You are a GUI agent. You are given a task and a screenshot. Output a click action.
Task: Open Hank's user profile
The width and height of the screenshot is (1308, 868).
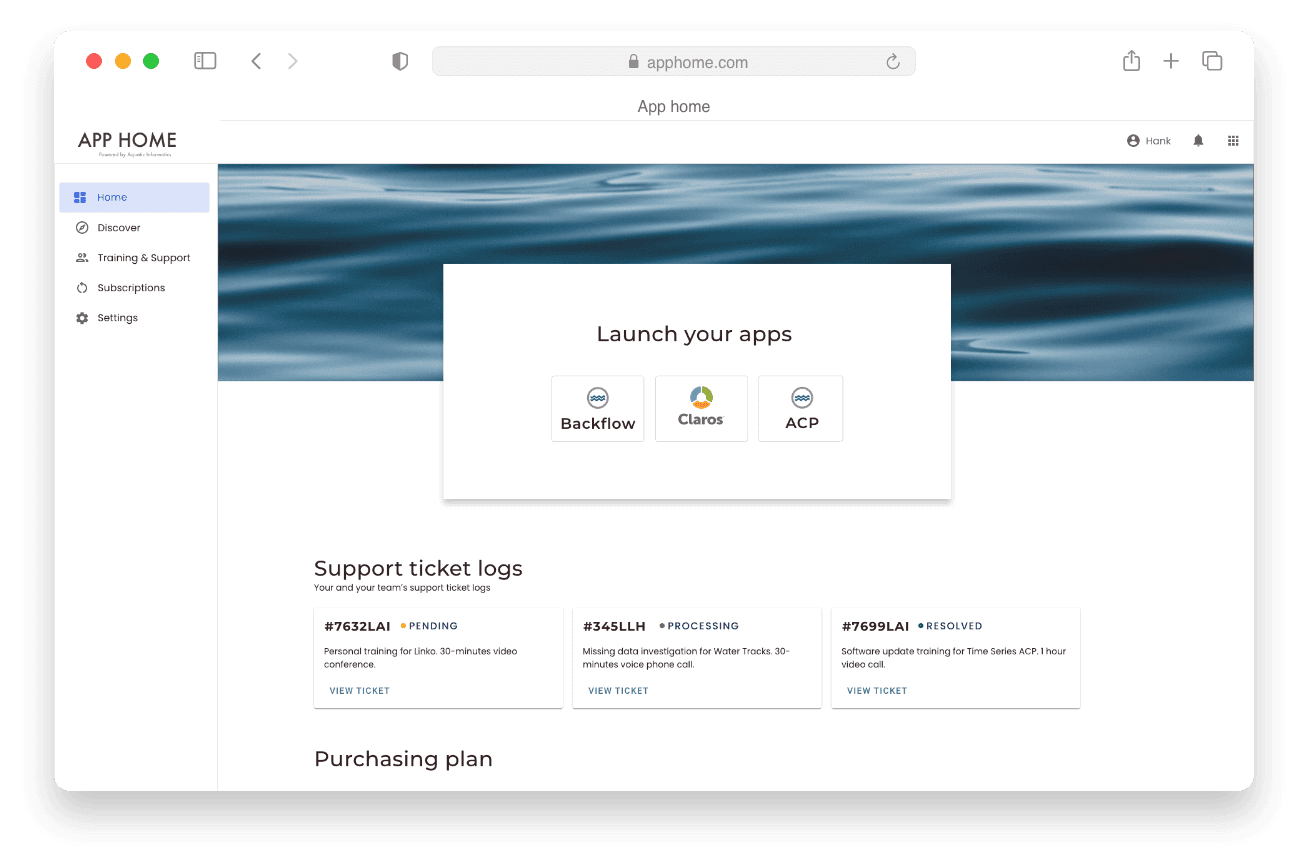click(x=1148, y=141)
